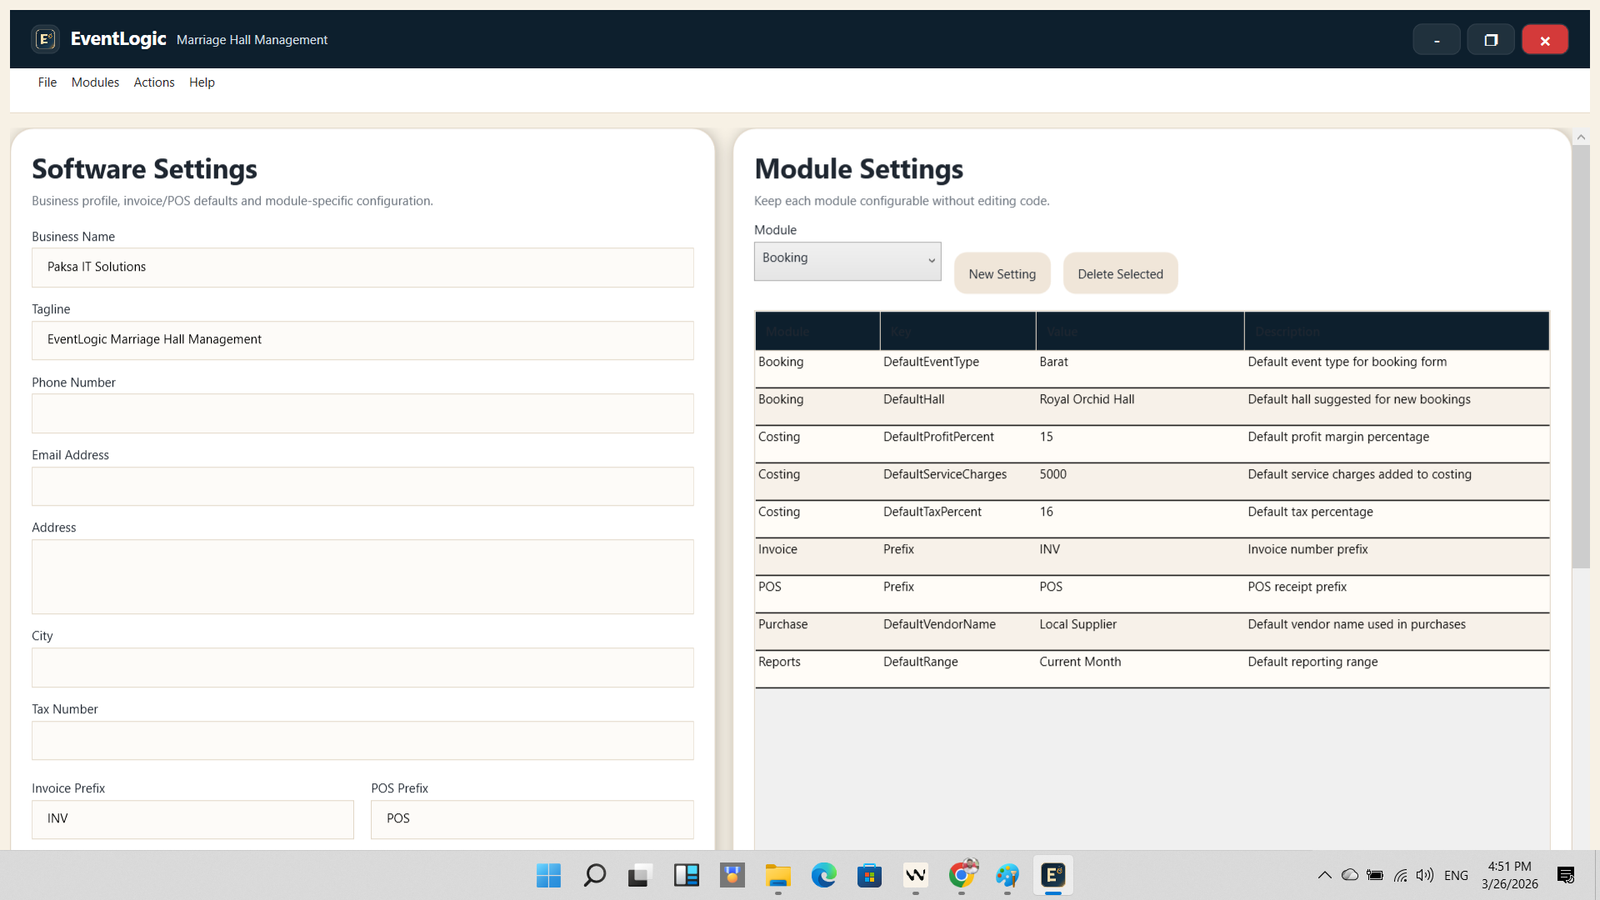Open the Modules menu
This screenshot has height=900, width=1600.
pyautogui.click(x=95, y=83)
